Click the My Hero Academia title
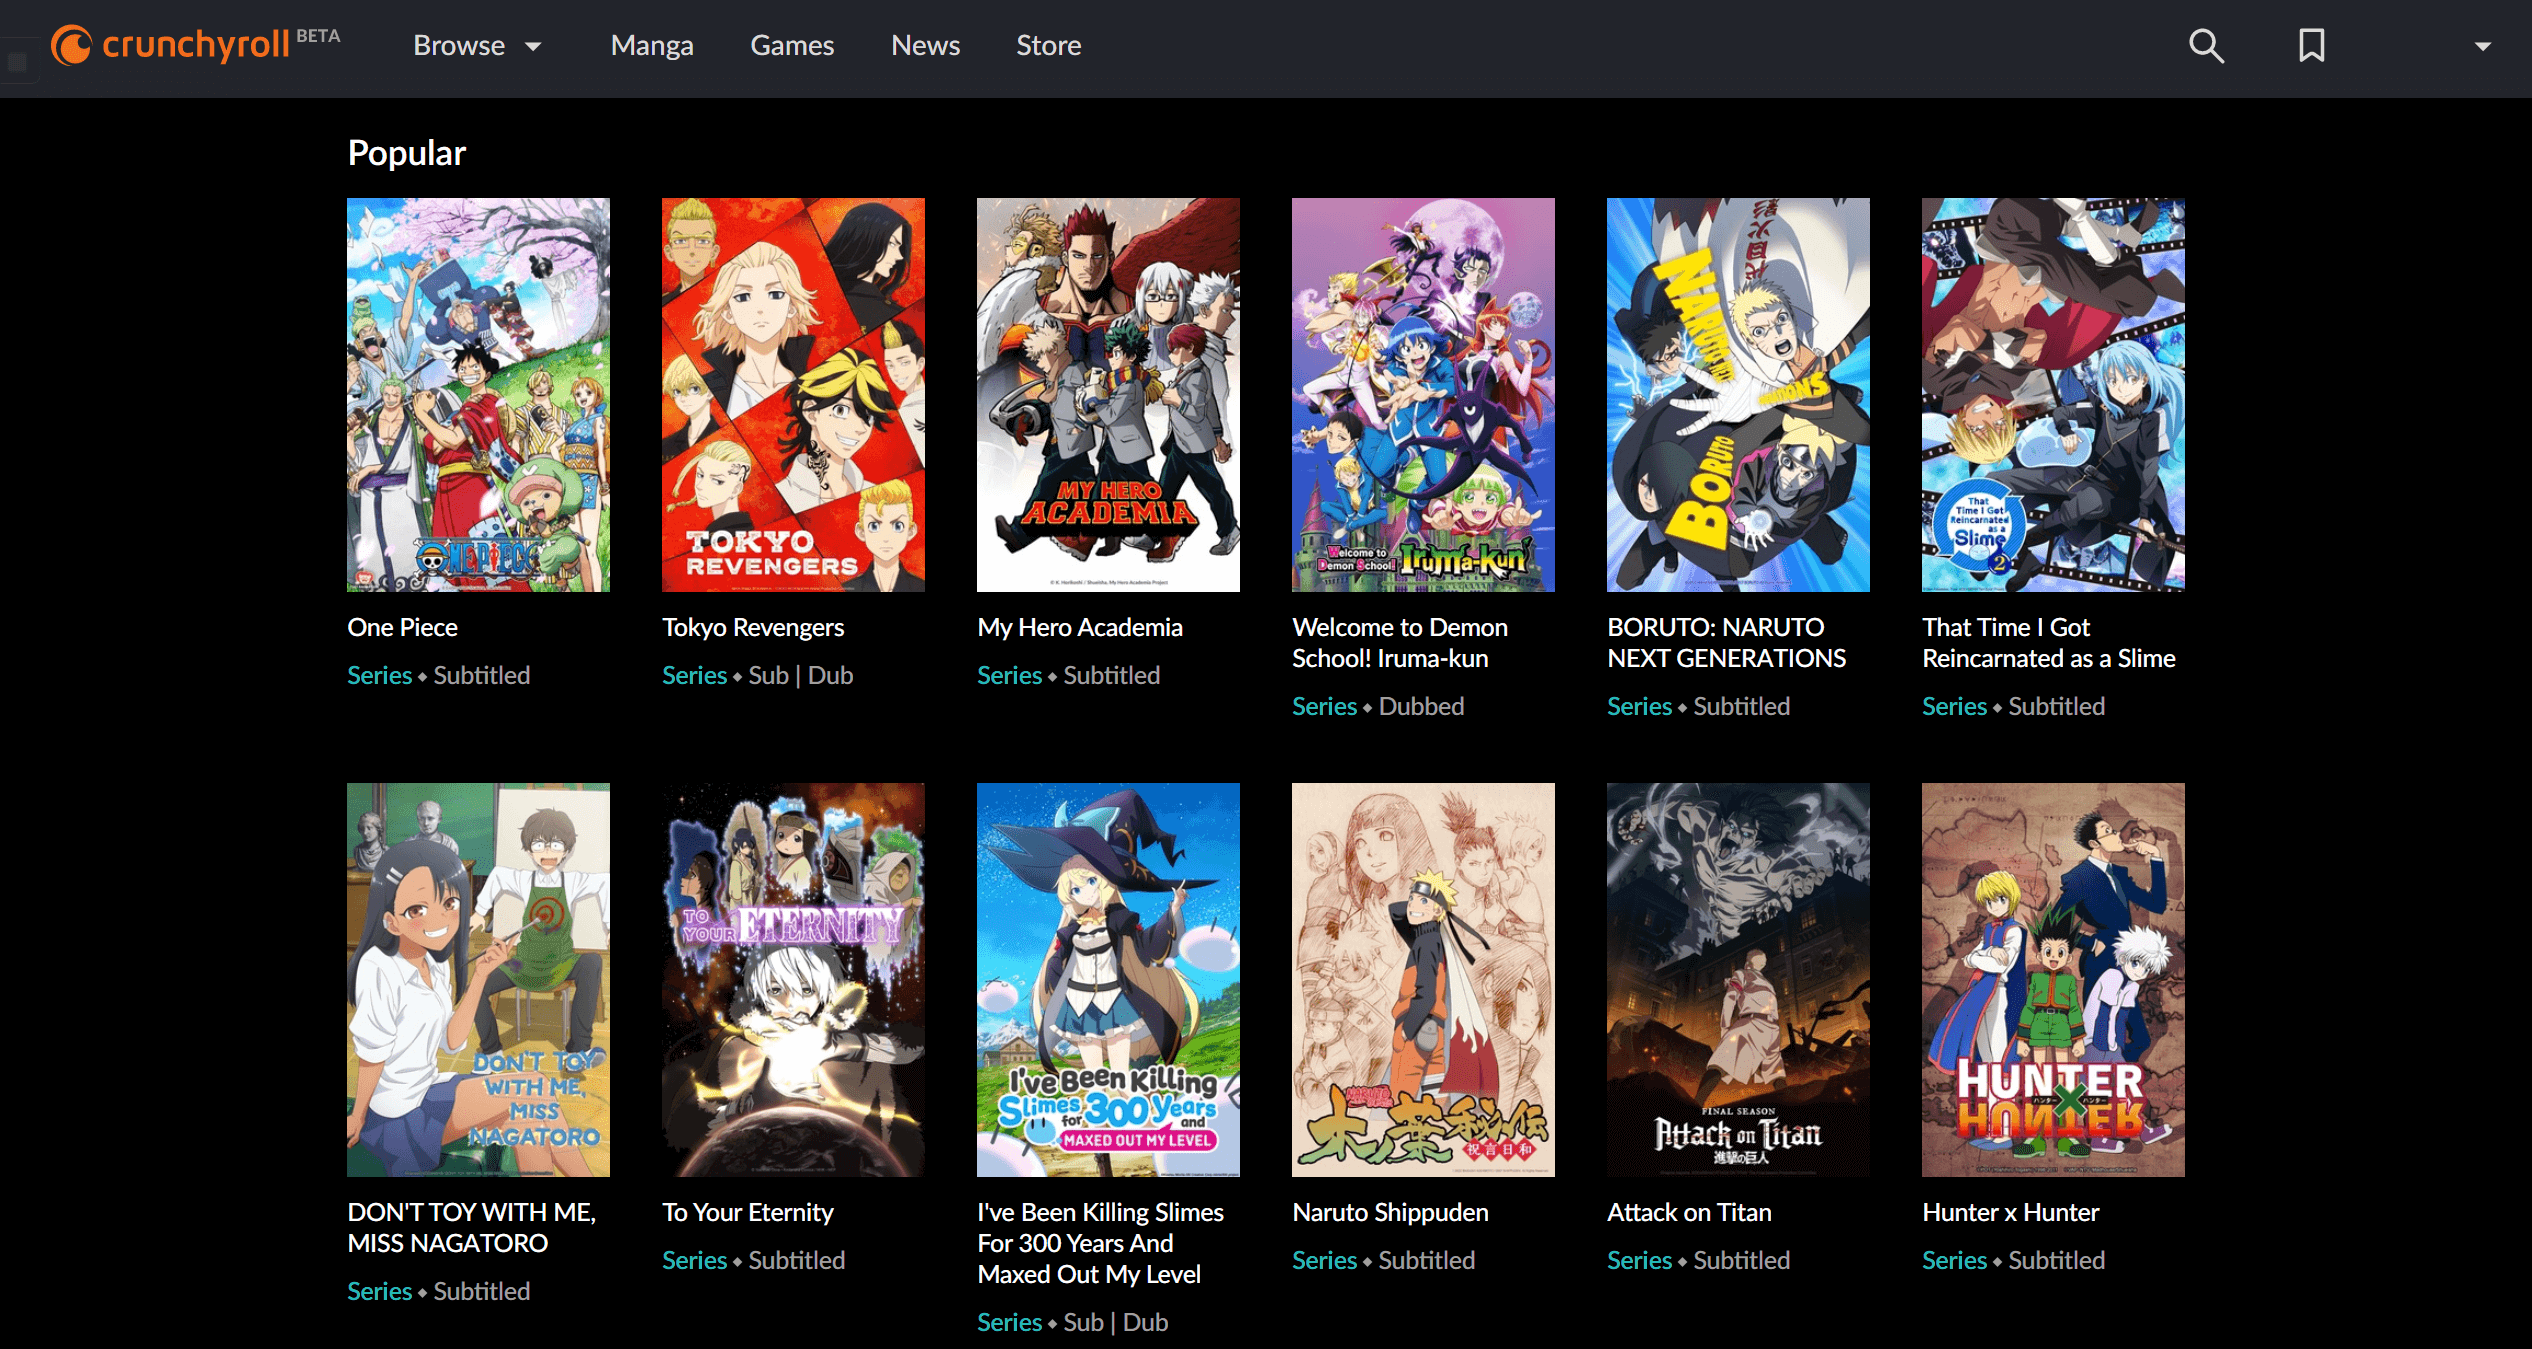 1080,627
